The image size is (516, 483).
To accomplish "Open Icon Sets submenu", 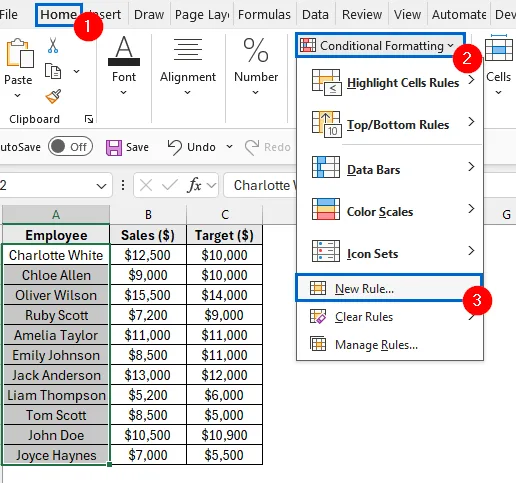I will [390, 251].
